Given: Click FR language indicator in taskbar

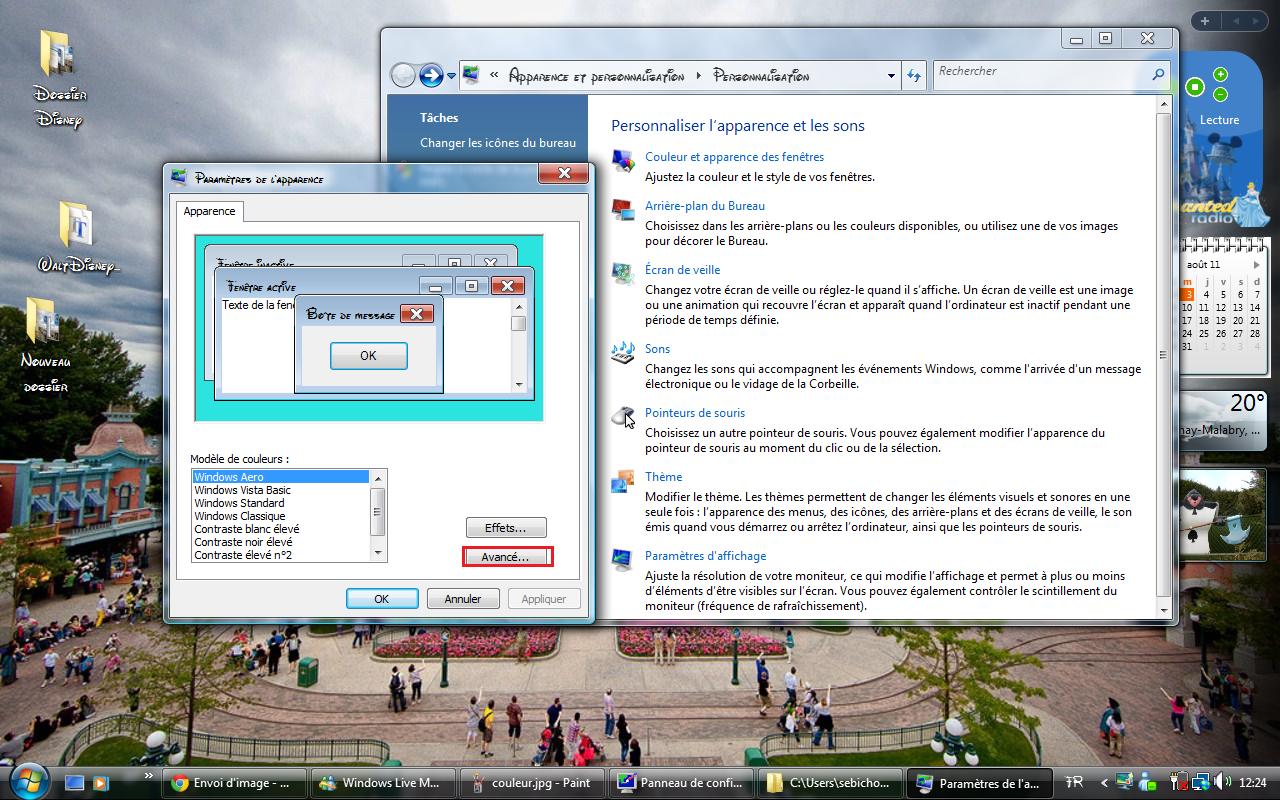Looking at the screenshot, I should [x=1076, y=782].
